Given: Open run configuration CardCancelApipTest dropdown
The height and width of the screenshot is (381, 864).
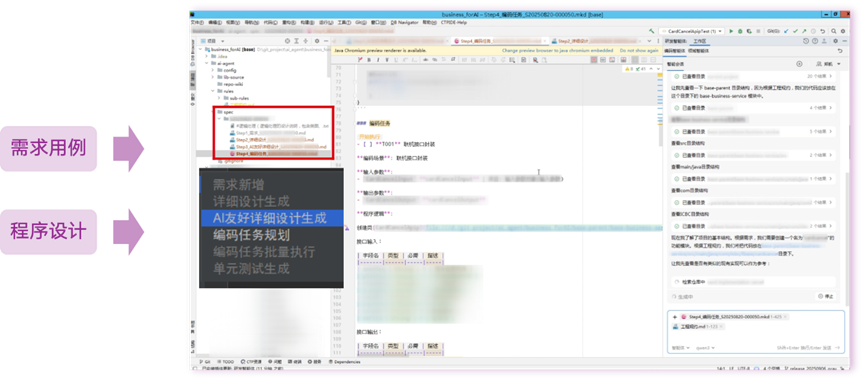Looking at the screenshot, I should 692,31.
